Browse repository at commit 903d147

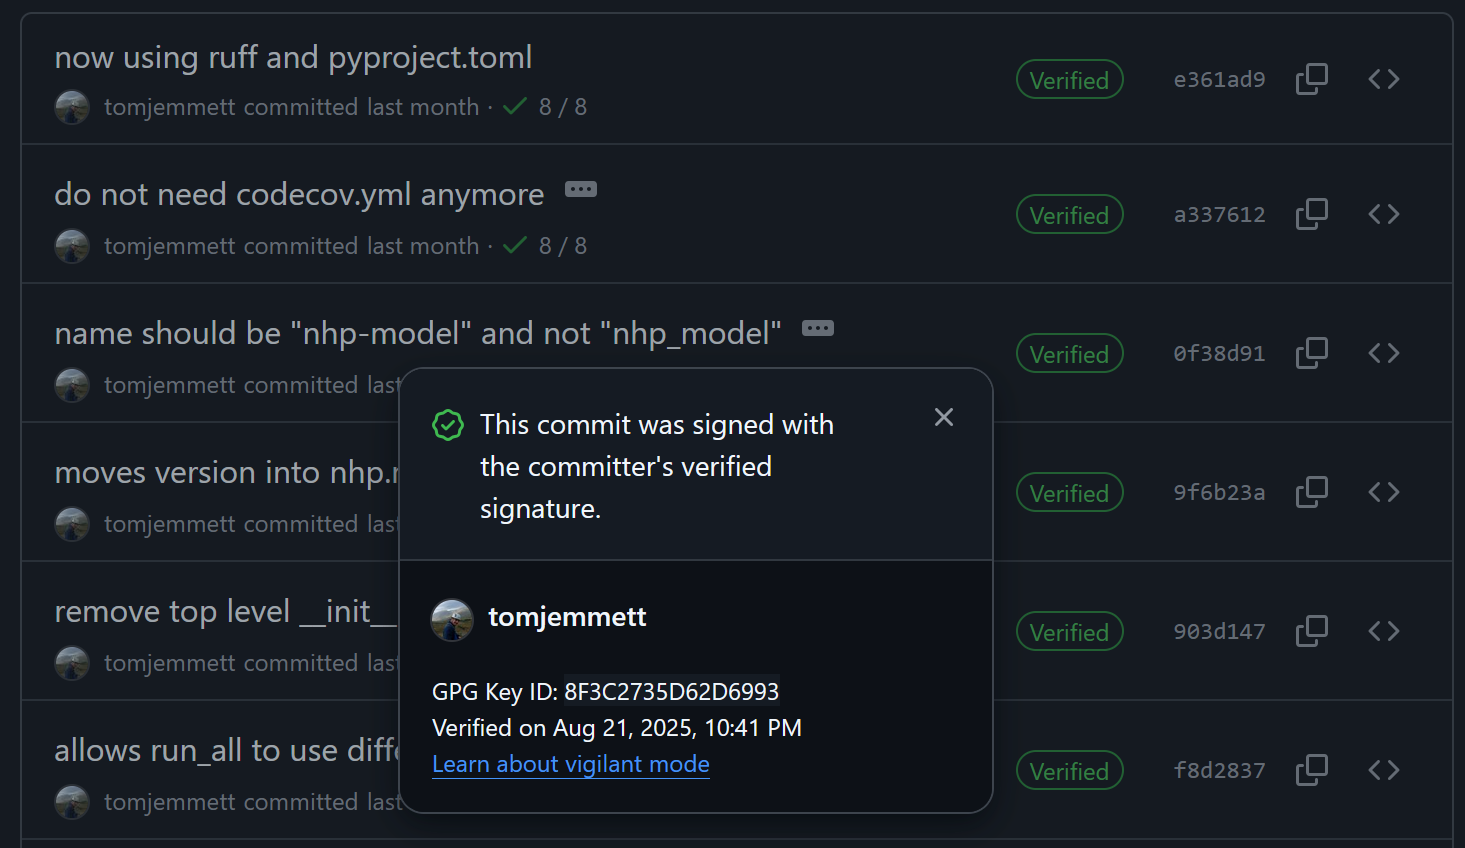click(1383, 631)
